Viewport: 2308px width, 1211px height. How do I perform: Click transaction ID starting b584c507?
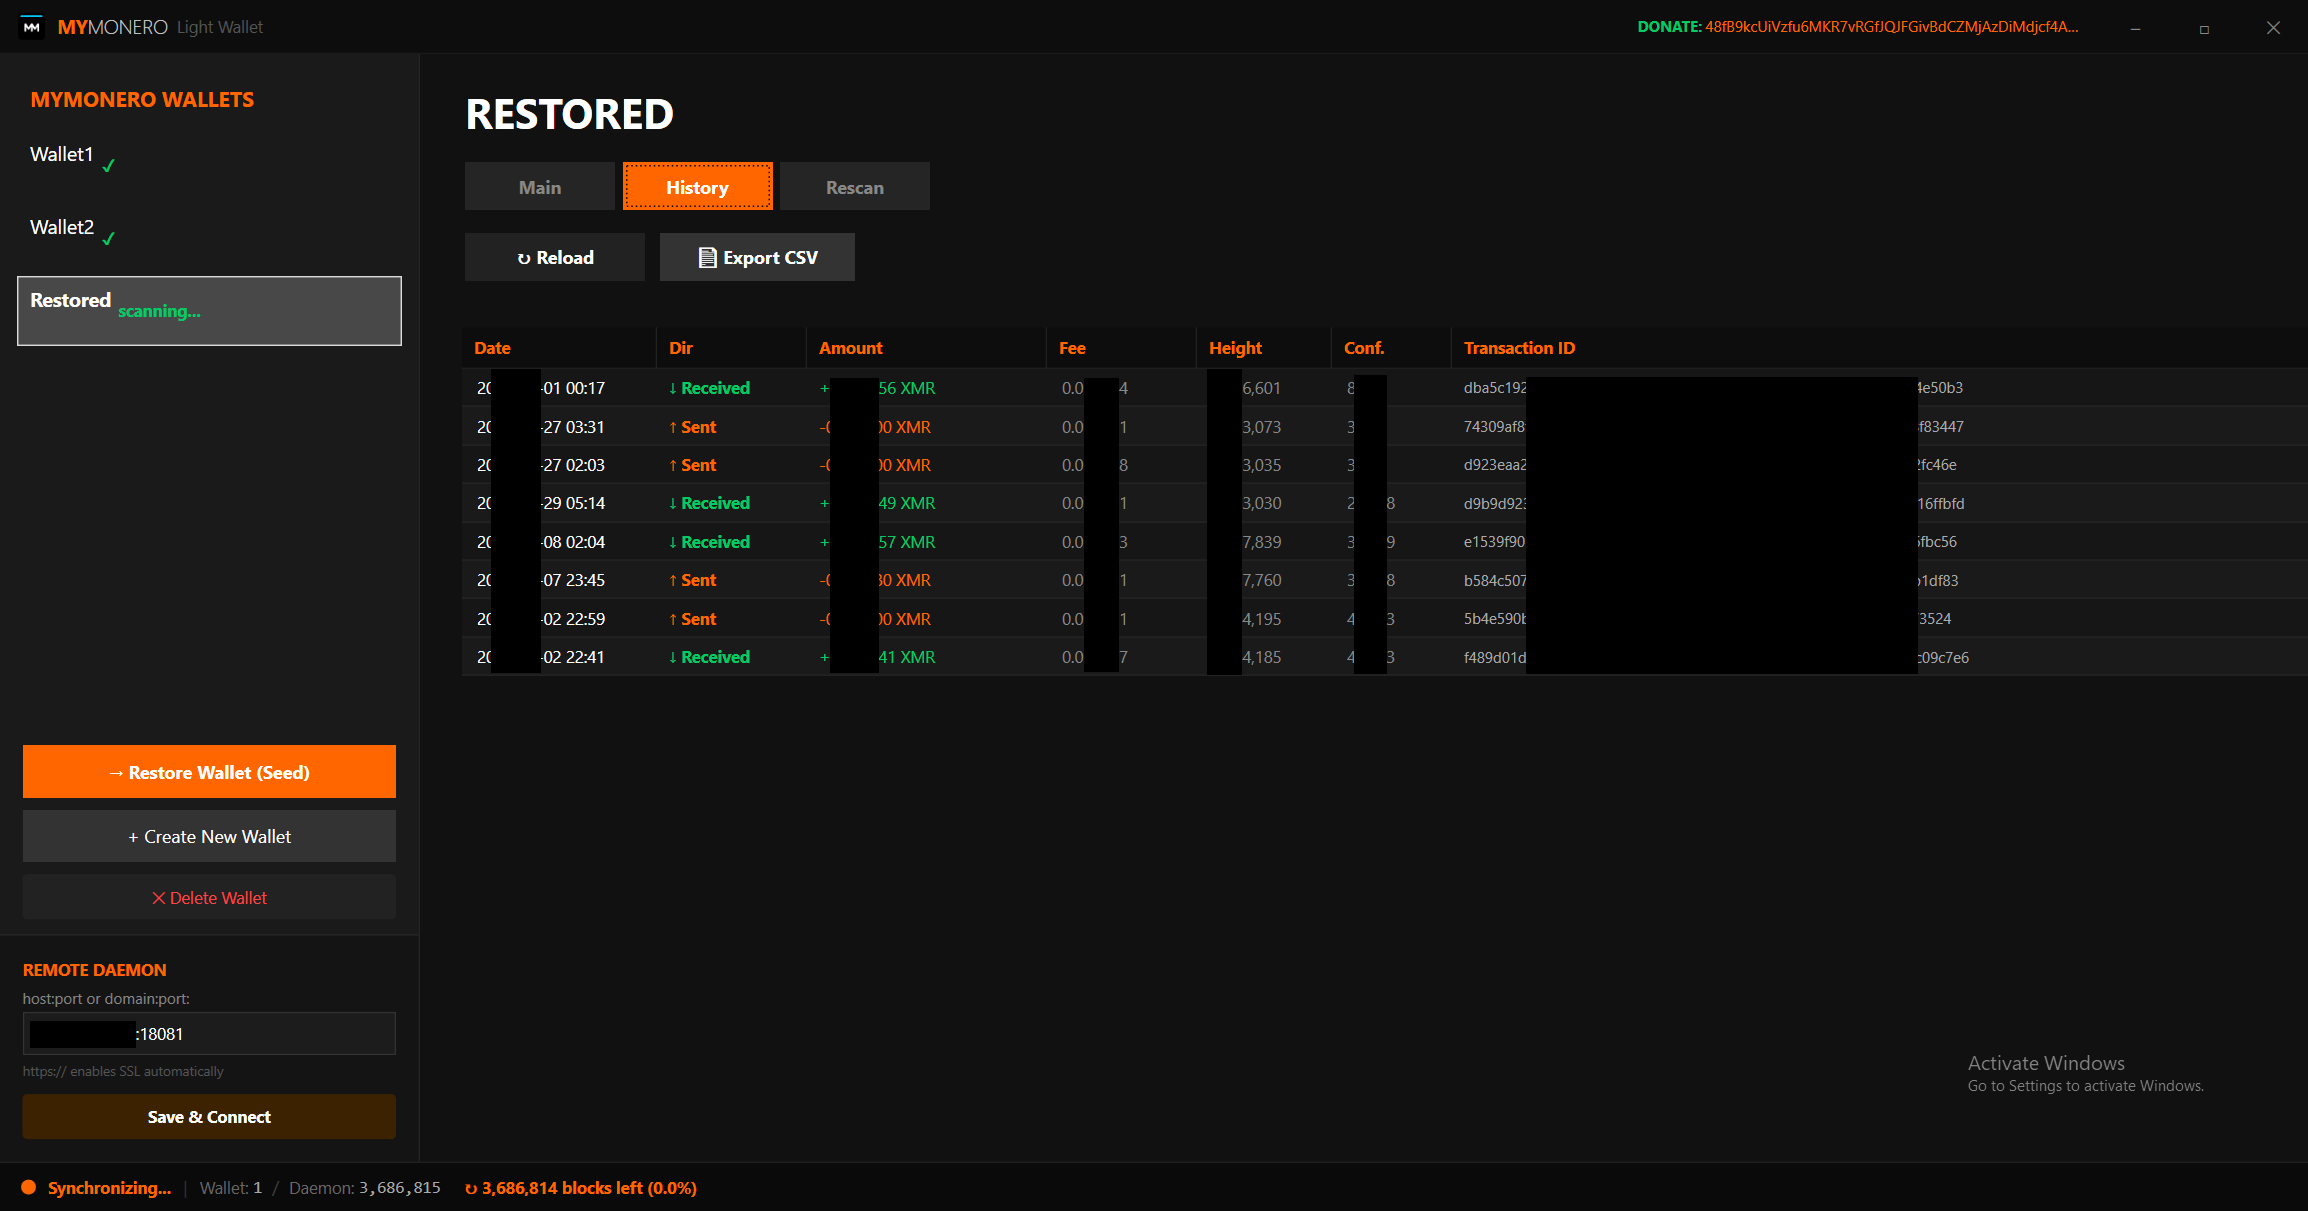(x=1711, y=580)
